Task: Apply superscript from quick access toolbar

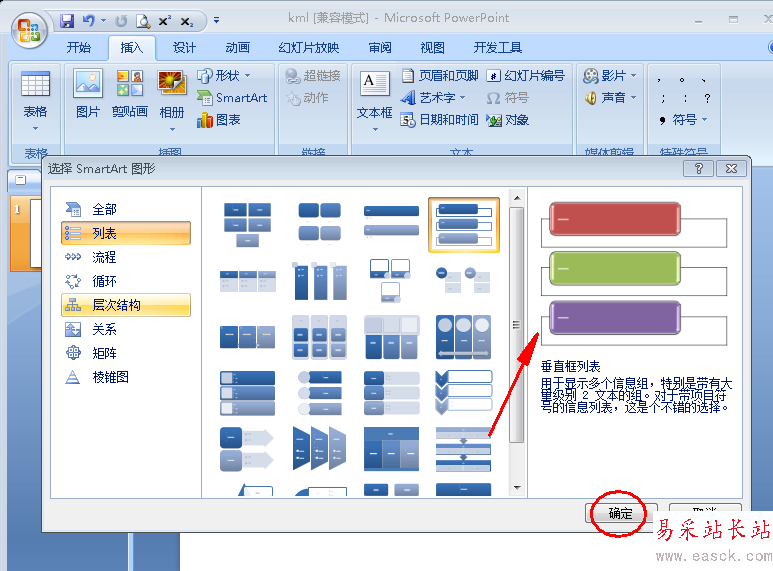Action: [165, 21]
